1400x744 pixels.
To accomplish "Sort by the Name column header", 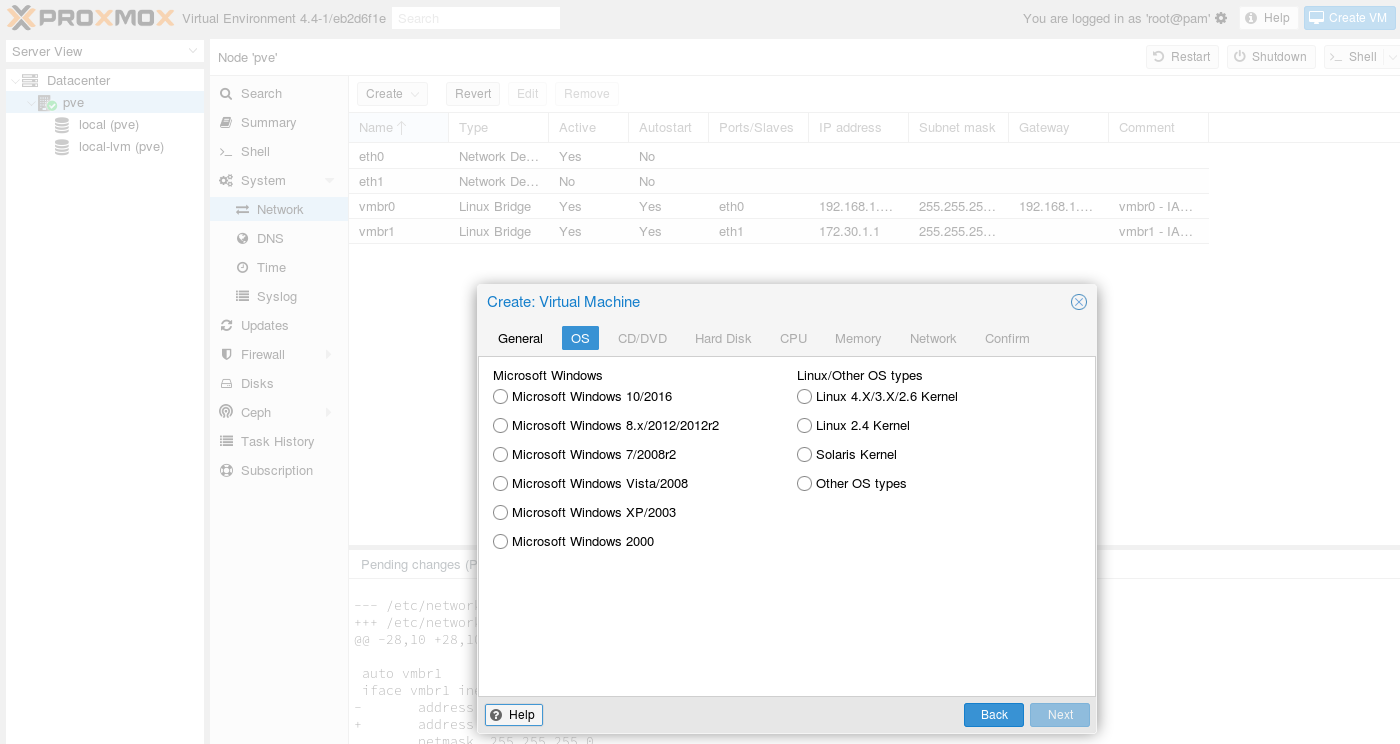I will [x=398, y=128].
